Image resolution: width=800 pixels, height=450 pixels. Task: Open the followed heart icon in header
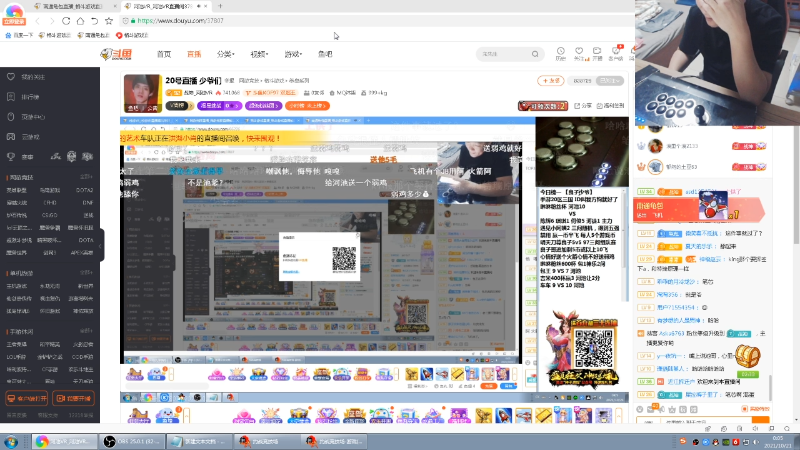(x=579, y=53)
